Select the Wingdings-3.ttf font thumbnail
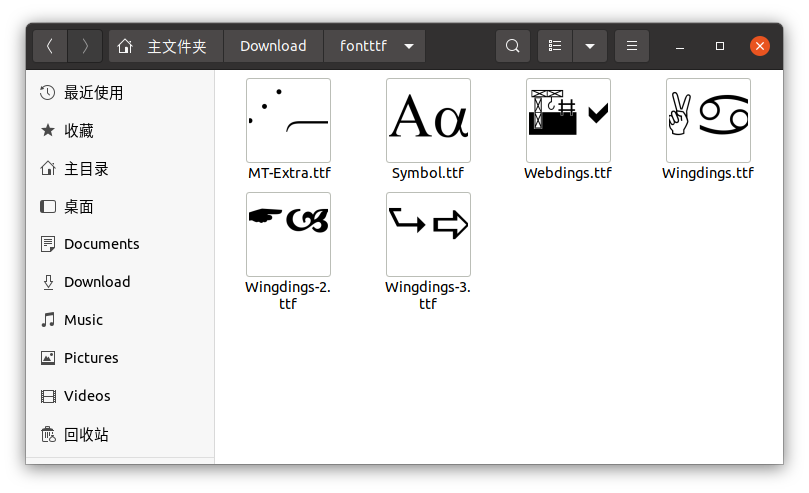809x493 pixels. [428, 235]
